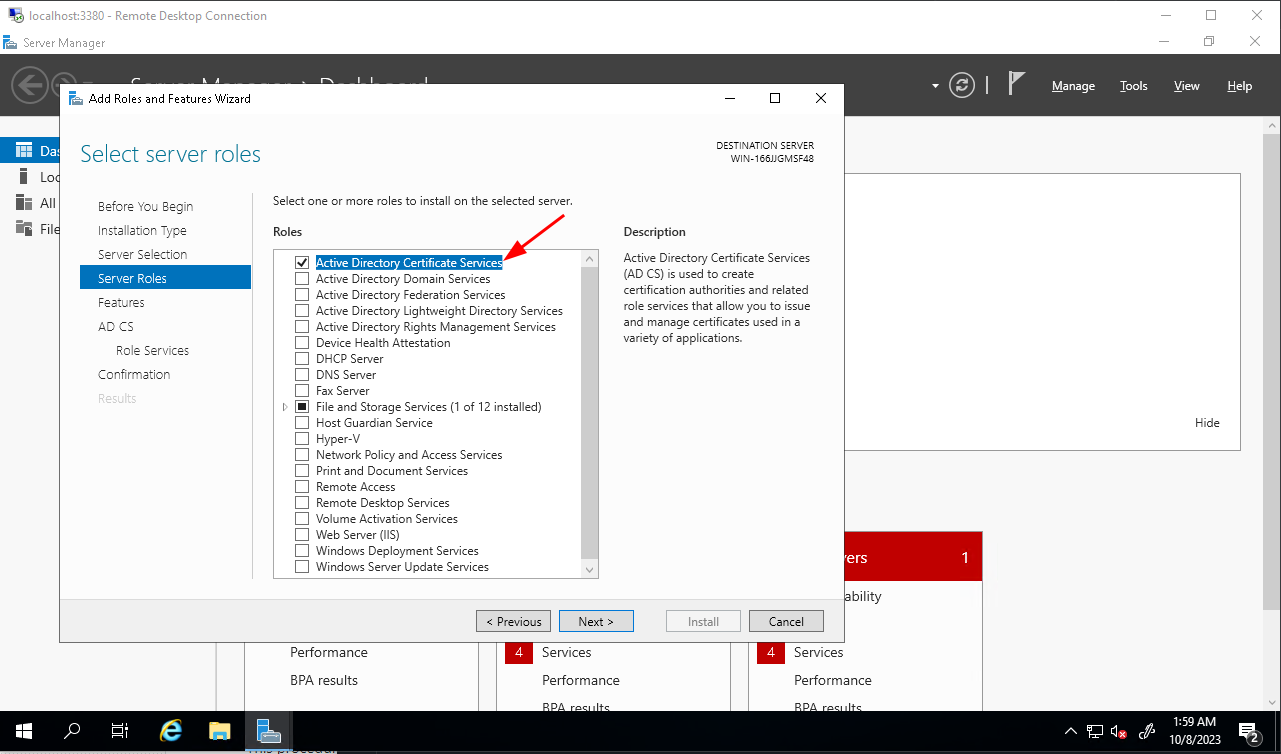Open taskbar search magnifier icon
Viewport: 1281px width, 754px height.
point(73,731)
